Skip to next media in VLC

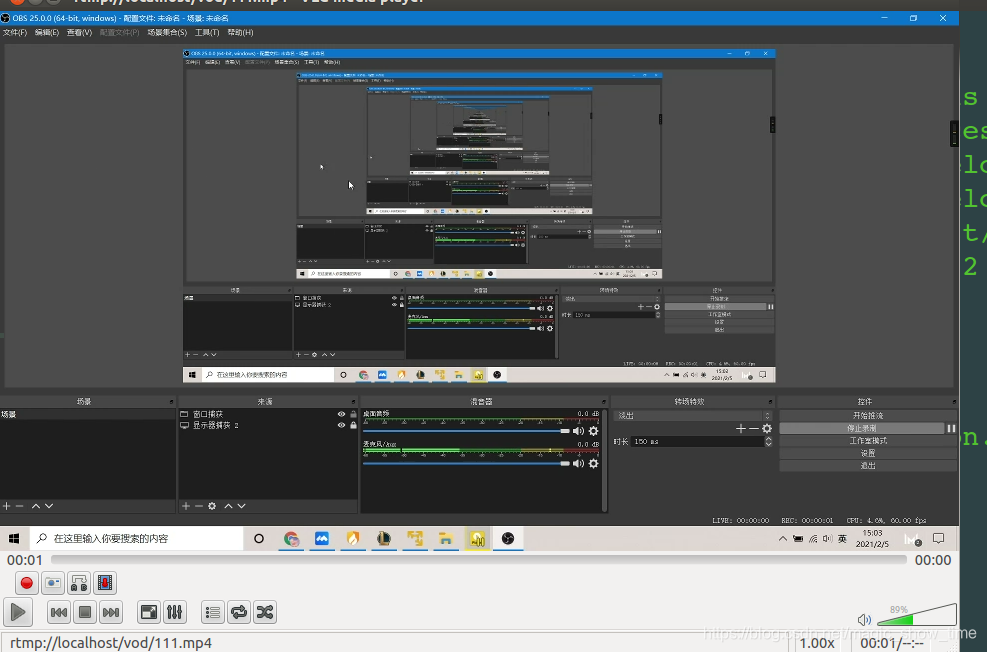[x=111, y=612]
